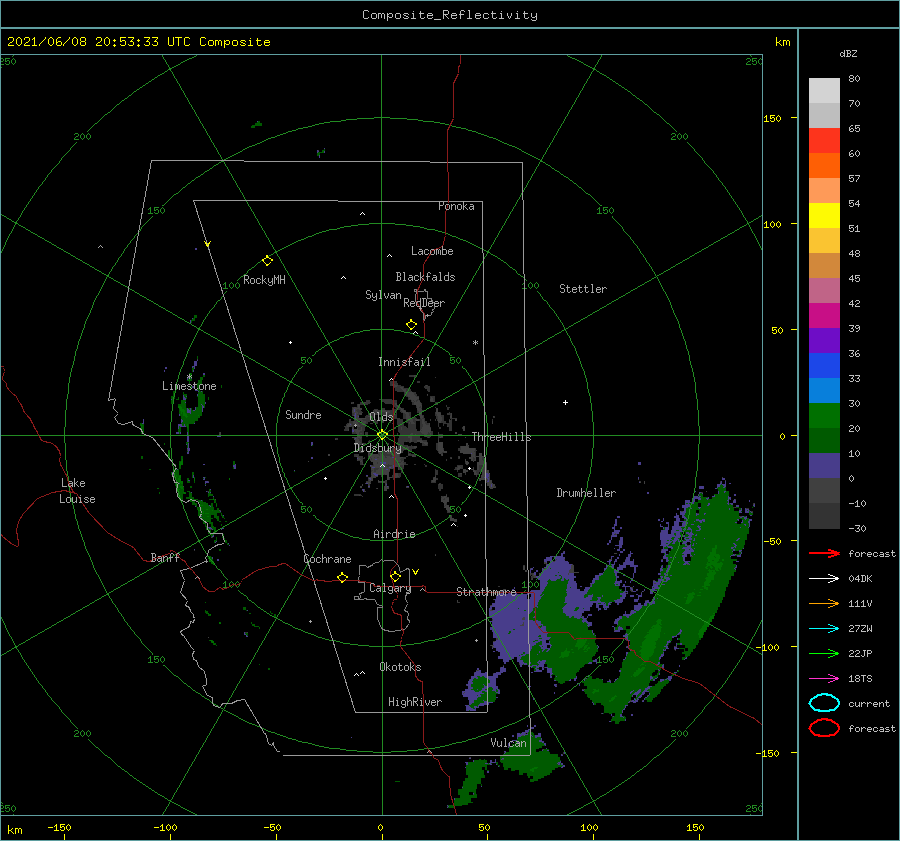Click the white plus marker north of Drumheller

(565, 402)
